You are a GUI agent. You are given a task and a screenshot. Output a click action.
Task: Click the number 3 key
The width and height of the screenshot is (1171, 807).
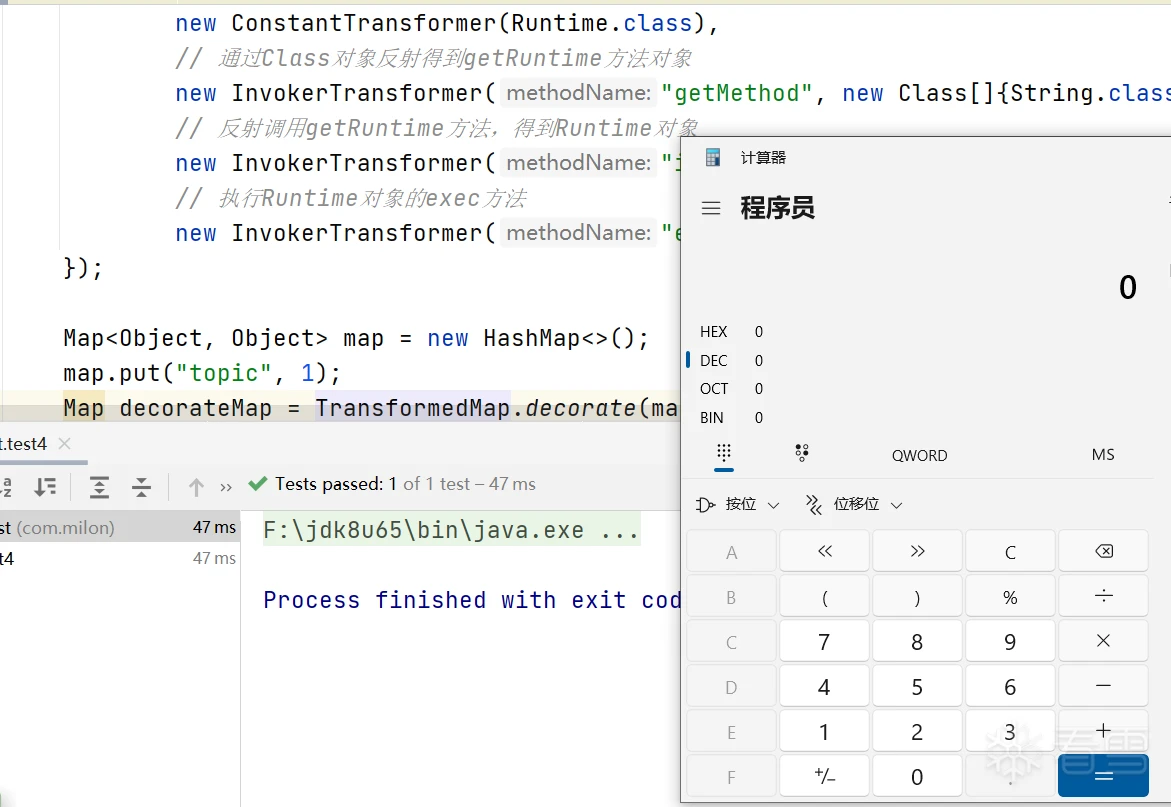click(1010, 731)
